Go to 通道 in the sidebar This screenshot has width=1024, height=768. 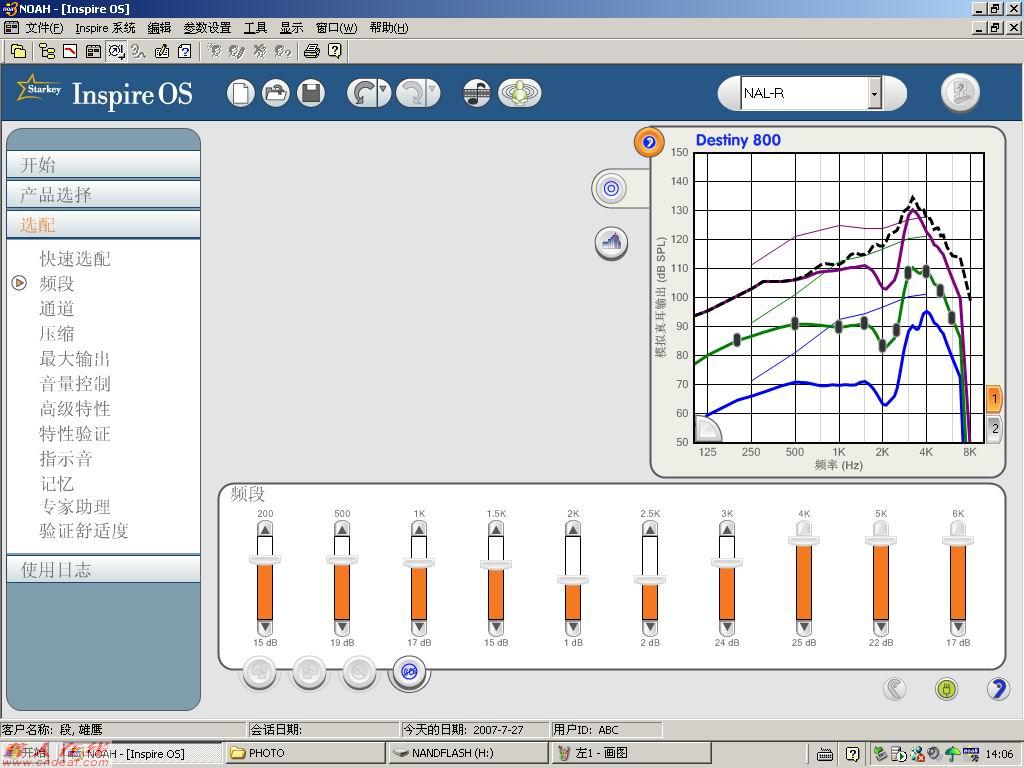point(57,308)
